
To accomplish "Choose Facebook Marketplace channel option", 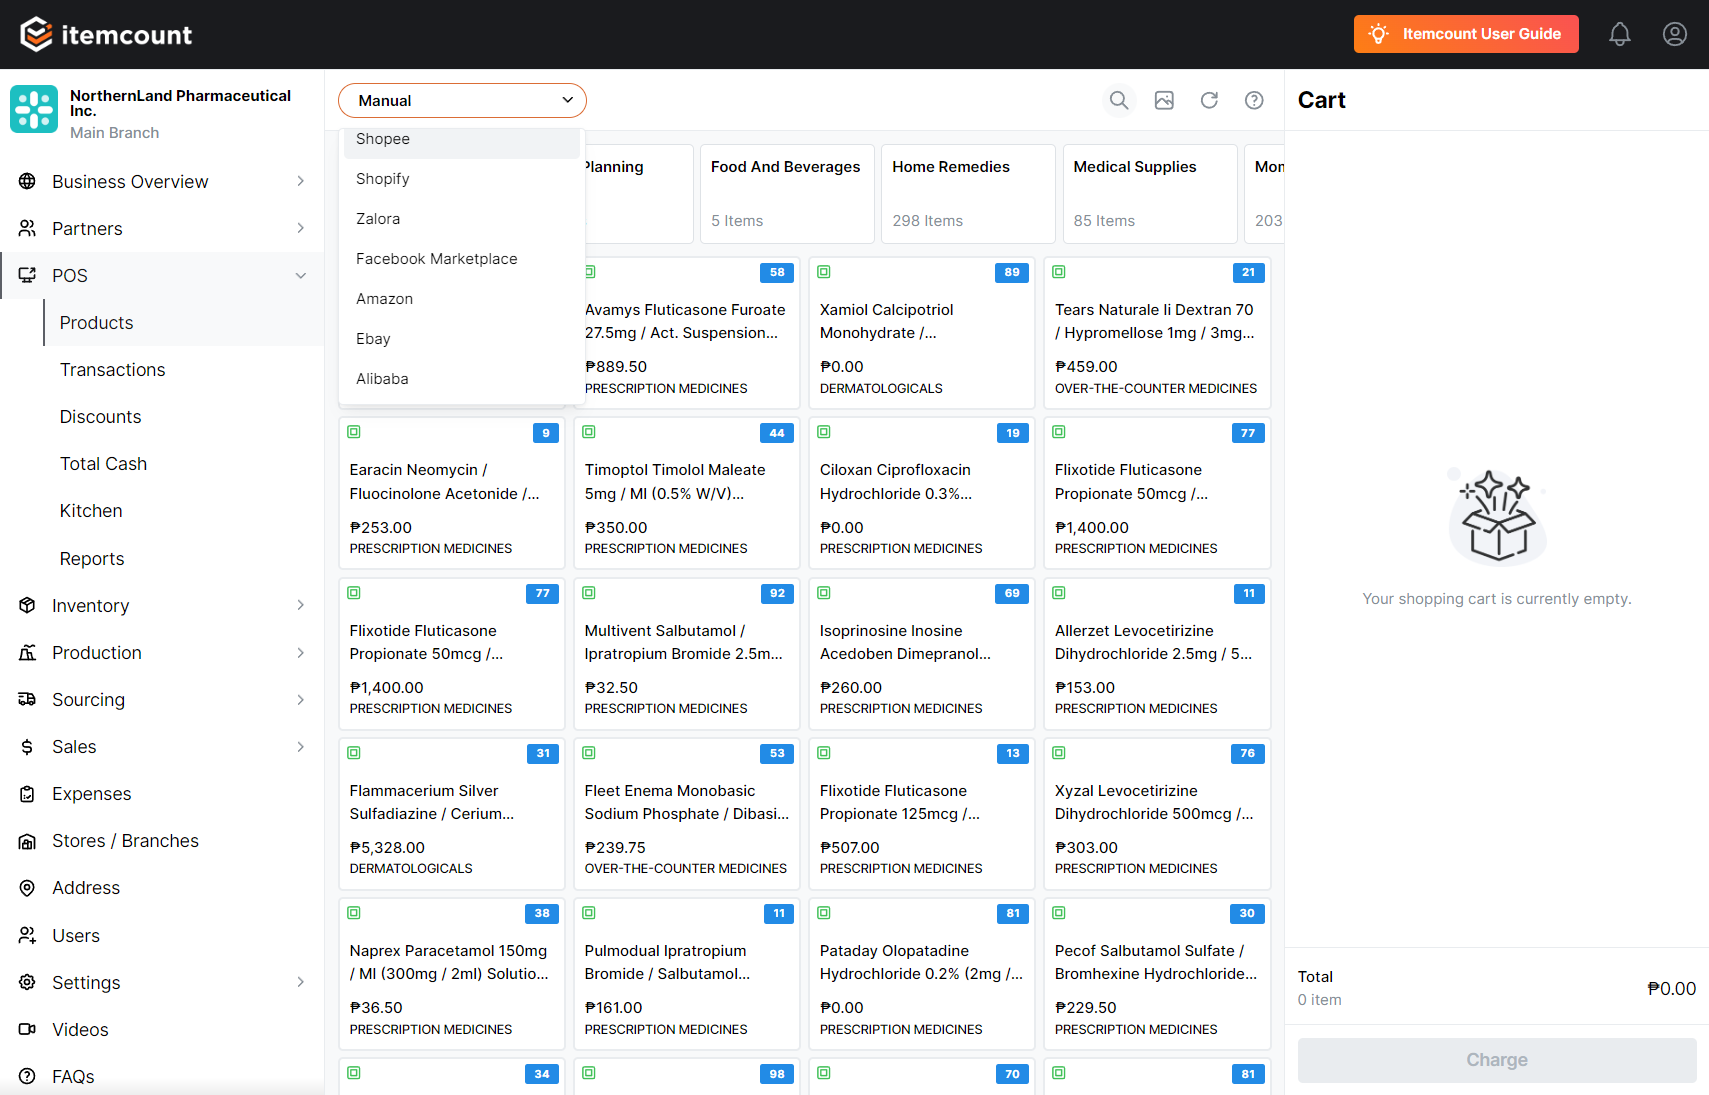I will (x=462, y=259).
